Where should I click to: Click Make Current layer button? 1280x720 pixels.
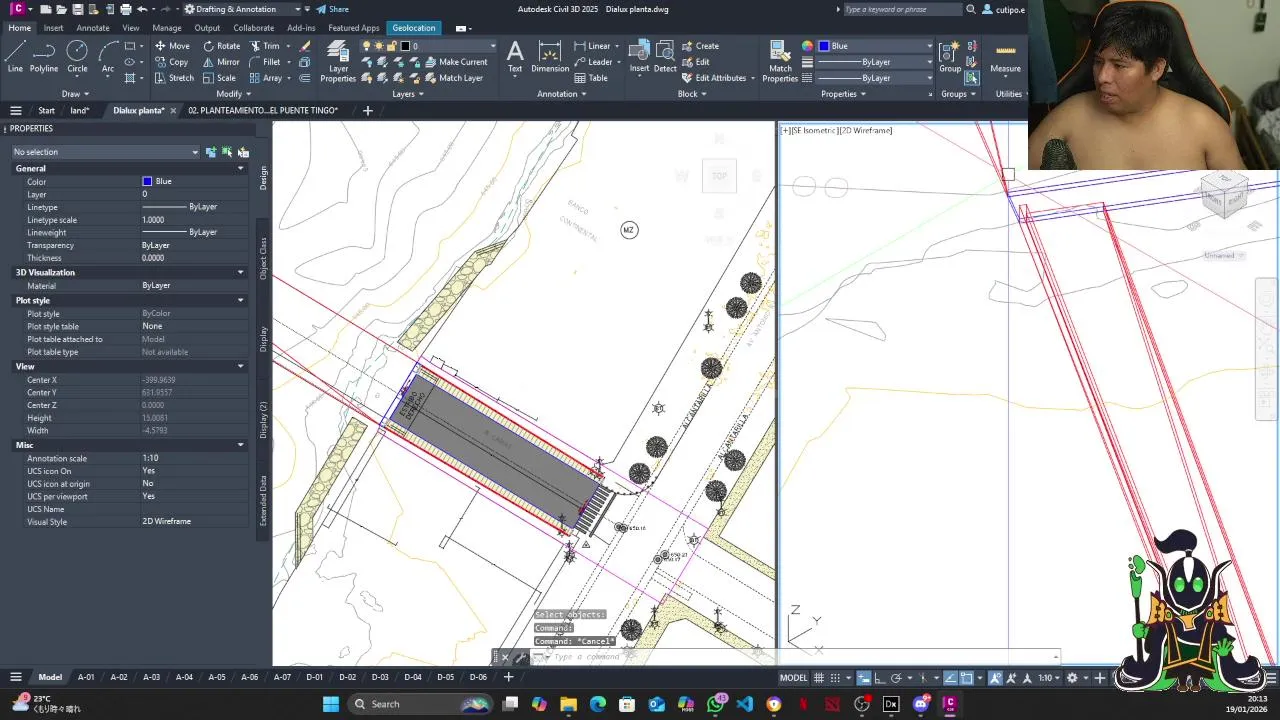[455, 62]
